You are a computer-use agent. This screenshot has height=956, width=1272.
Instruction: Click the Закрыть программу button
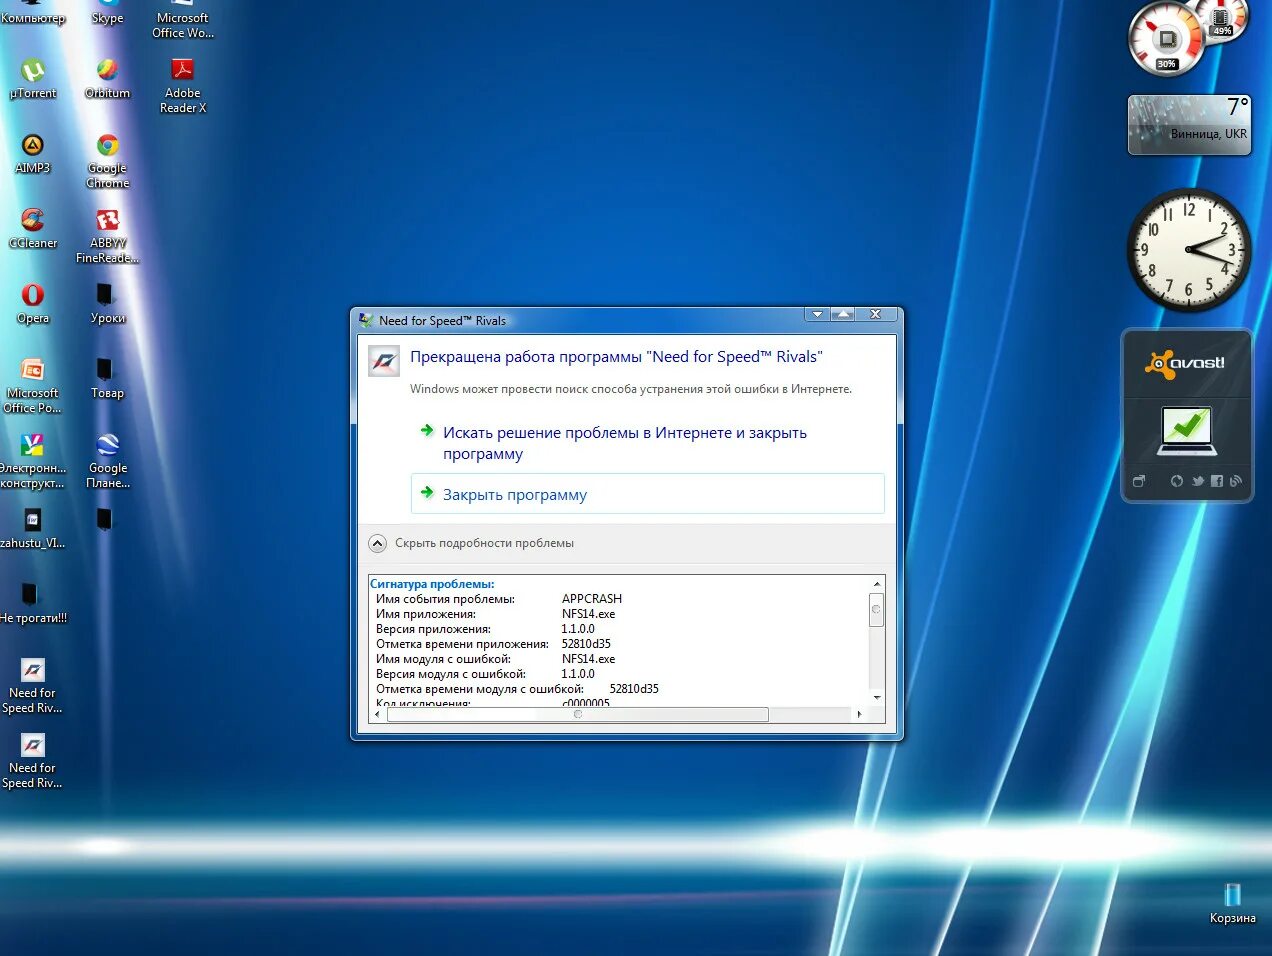coord(647,494)
